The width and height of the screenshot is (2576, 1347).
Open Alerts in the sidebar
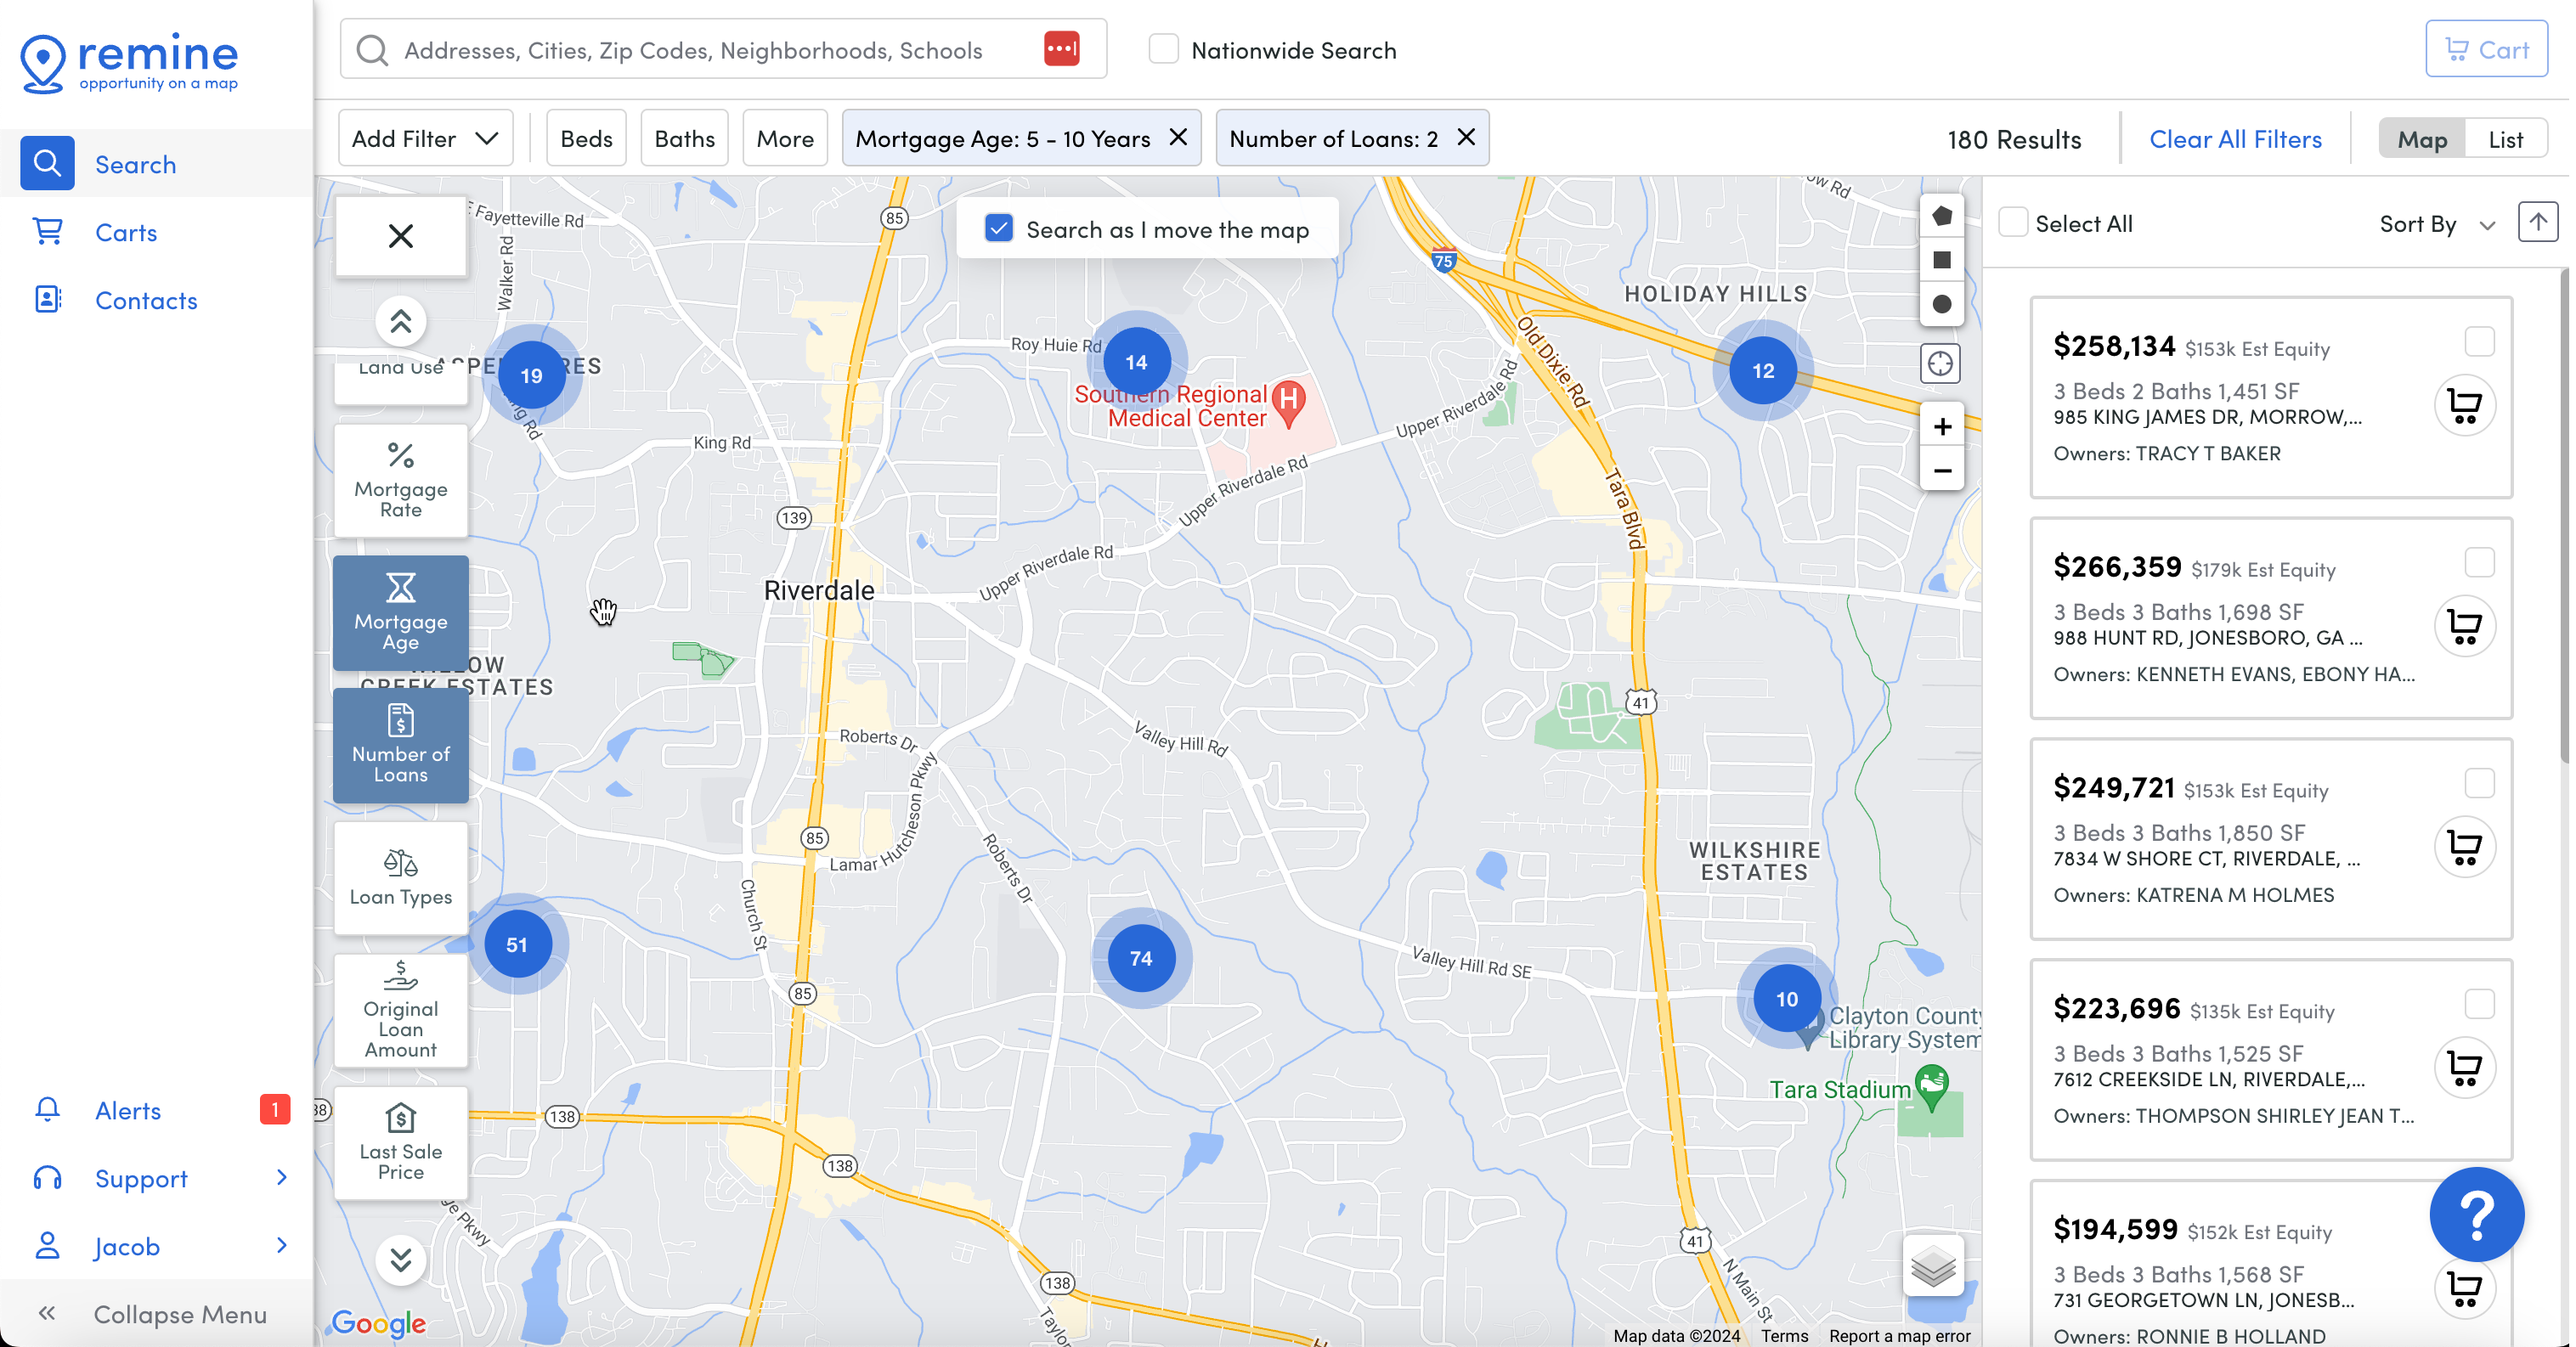click(156, 1110)
